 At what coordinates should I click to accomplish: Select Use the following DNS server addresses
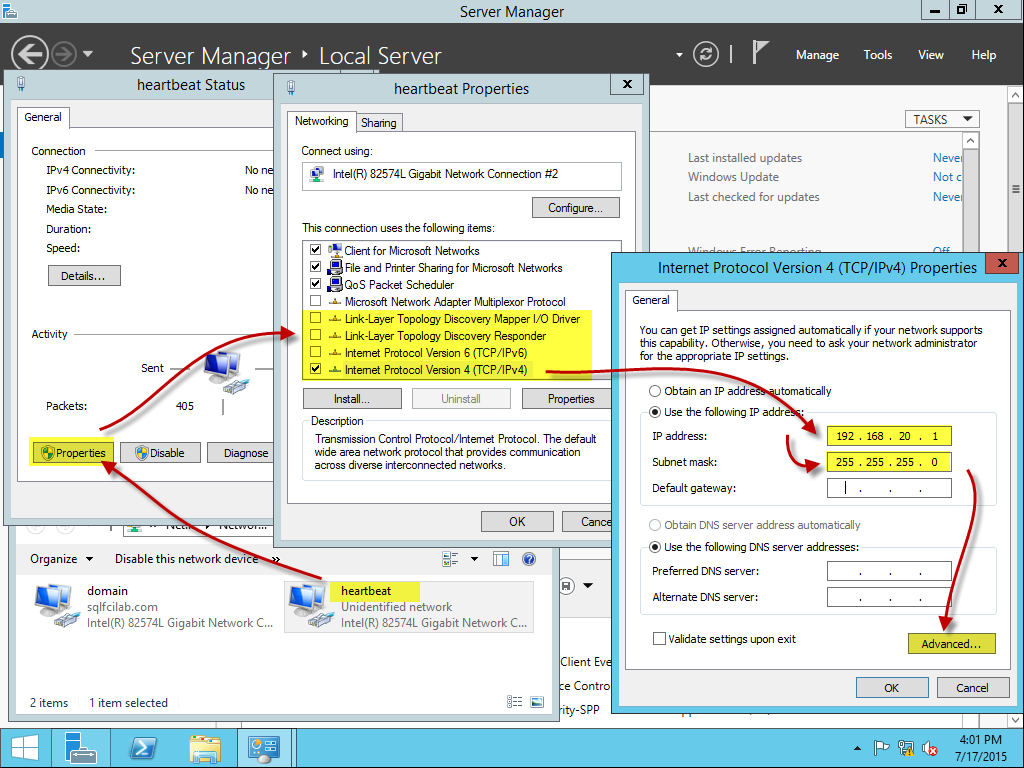[654, 547]
